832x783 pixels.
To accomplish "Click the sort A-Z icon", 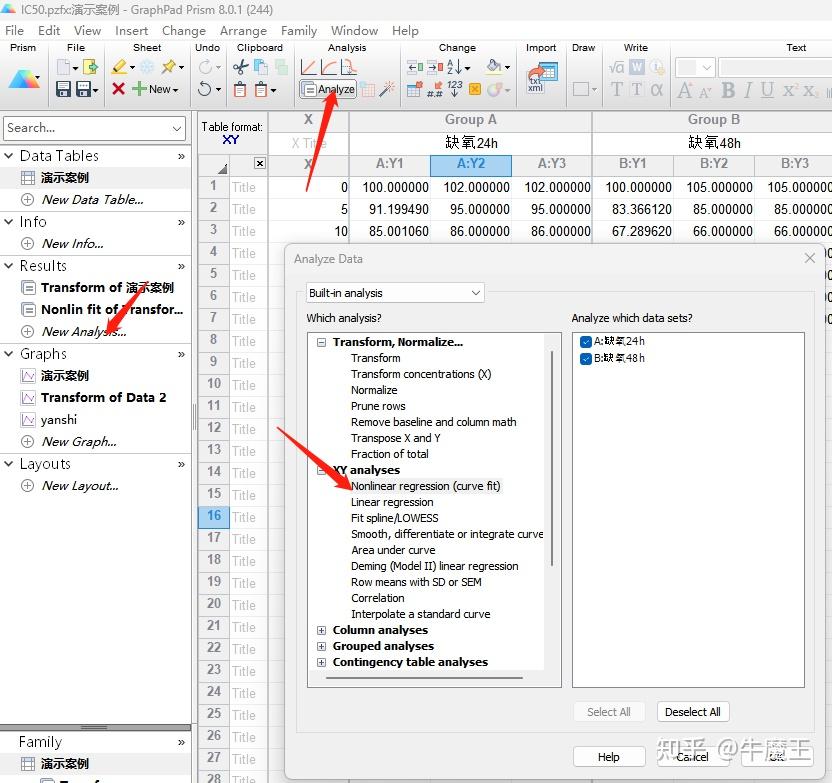I will tap(455, 67).
